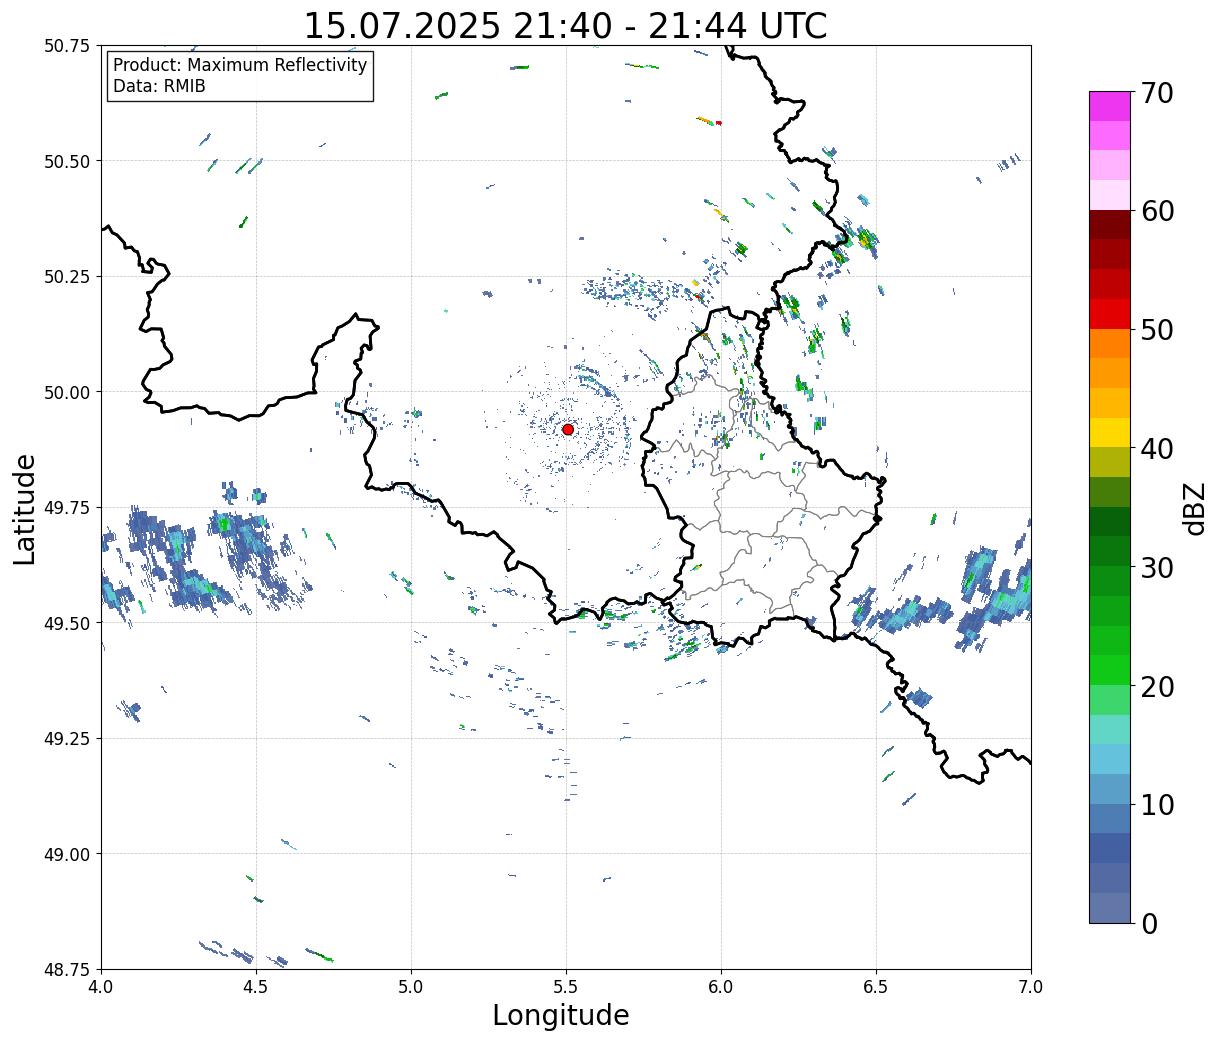Click the "Latitude" axis label
This screenshot has width=1219, height=1040.
(x=25, y=509)
